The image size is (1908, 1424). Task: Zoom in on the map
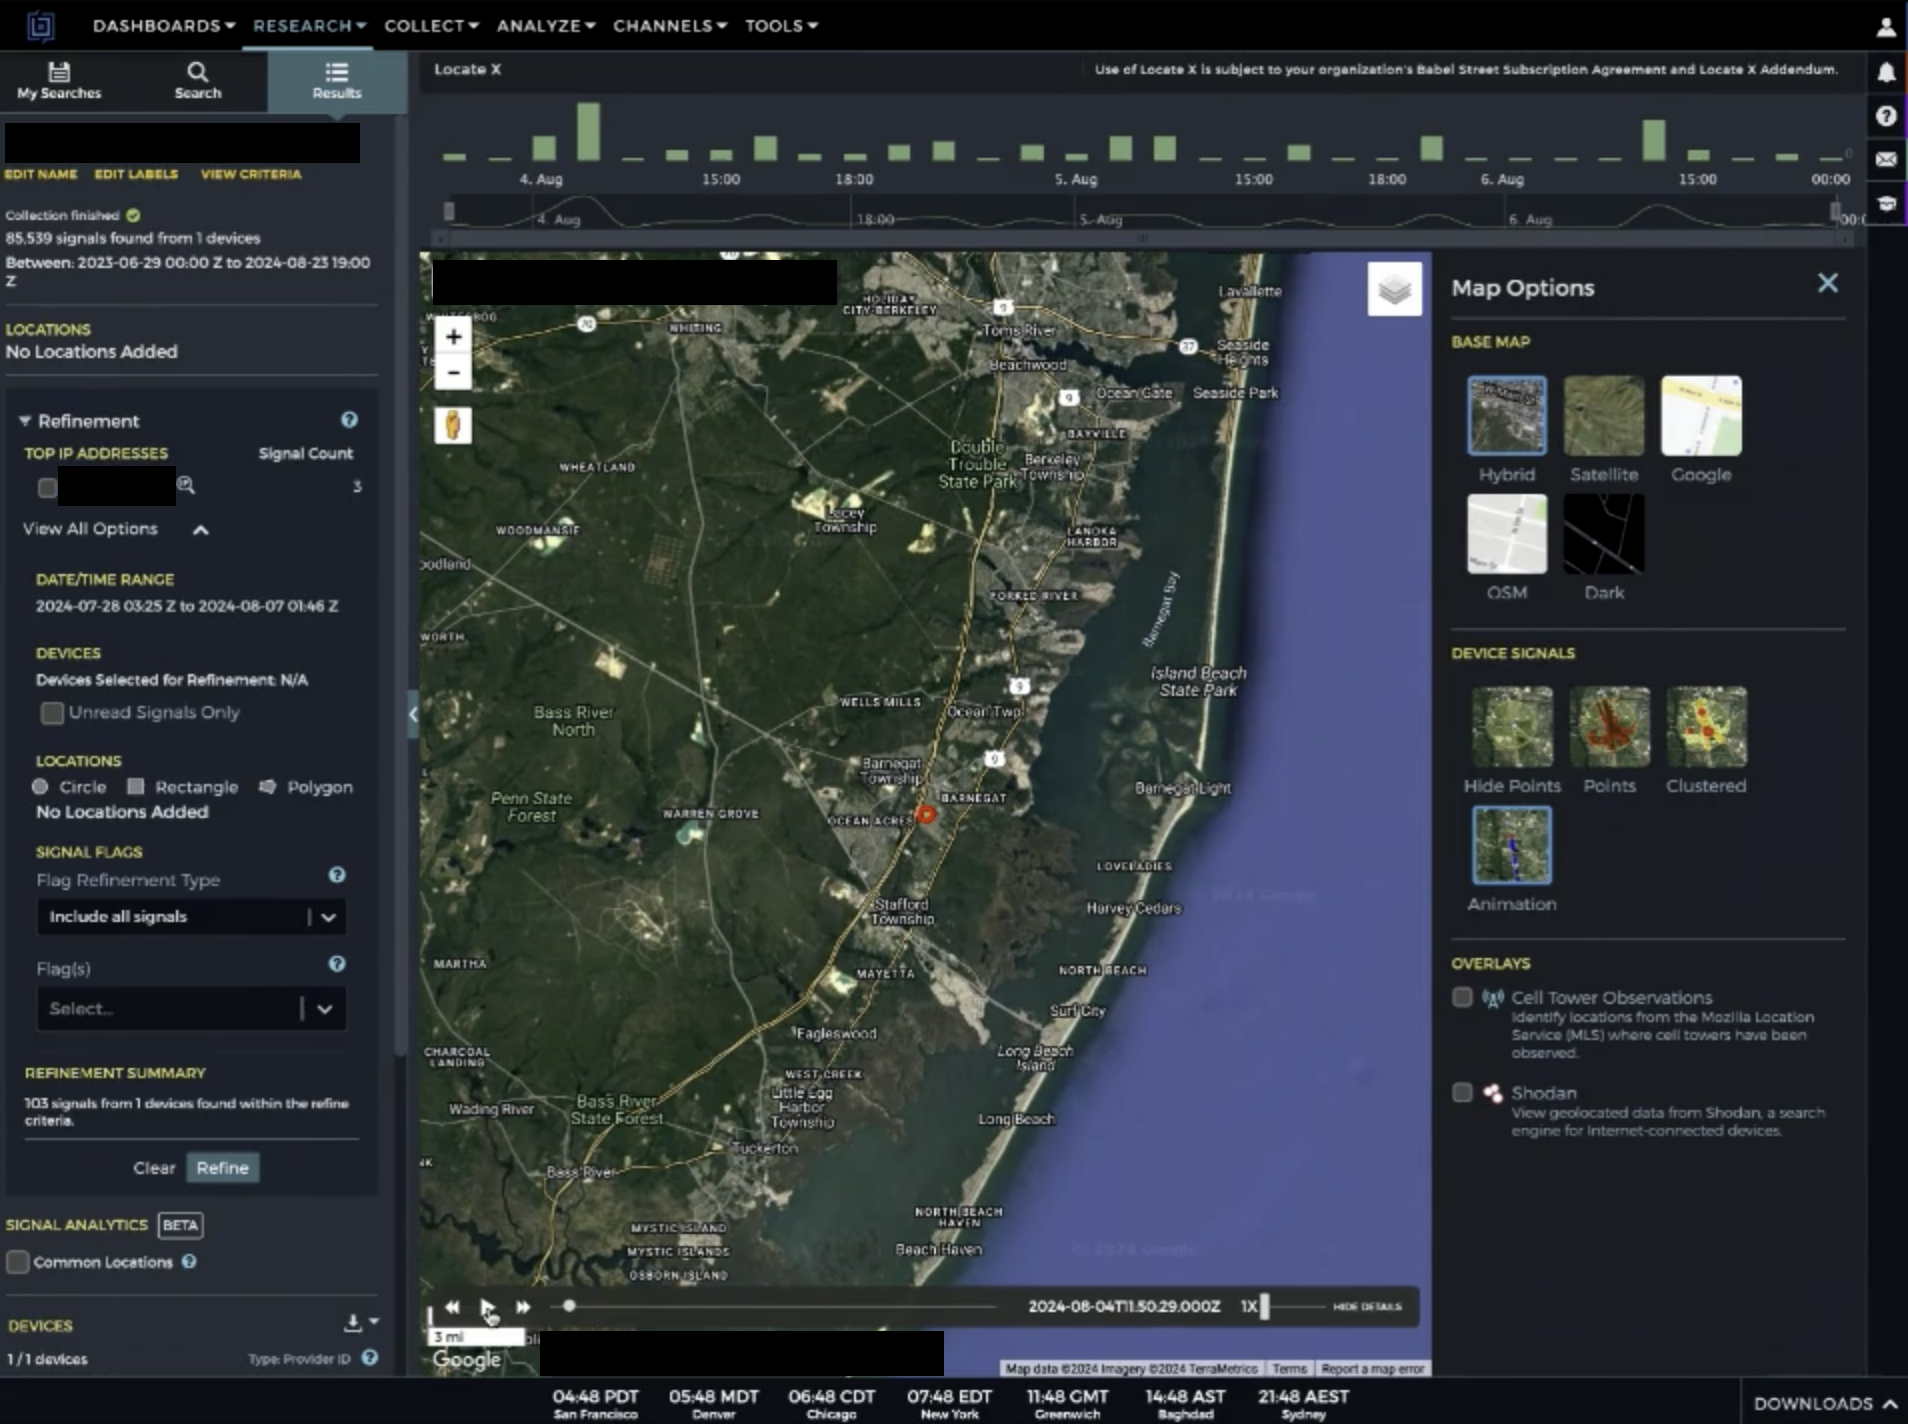tap(453, 337)
